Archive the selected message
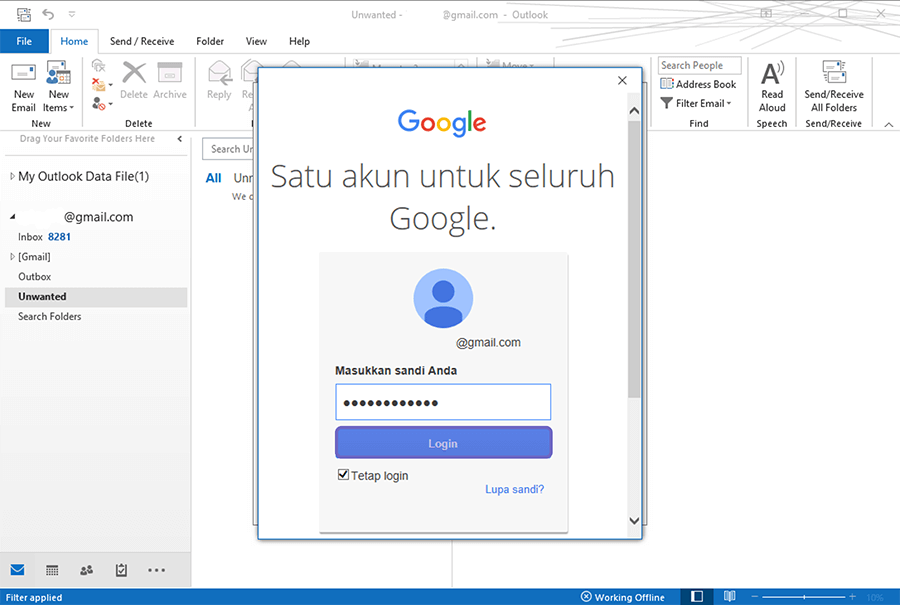The height and width of the screenshot is (605, 900). click(170, 81)
